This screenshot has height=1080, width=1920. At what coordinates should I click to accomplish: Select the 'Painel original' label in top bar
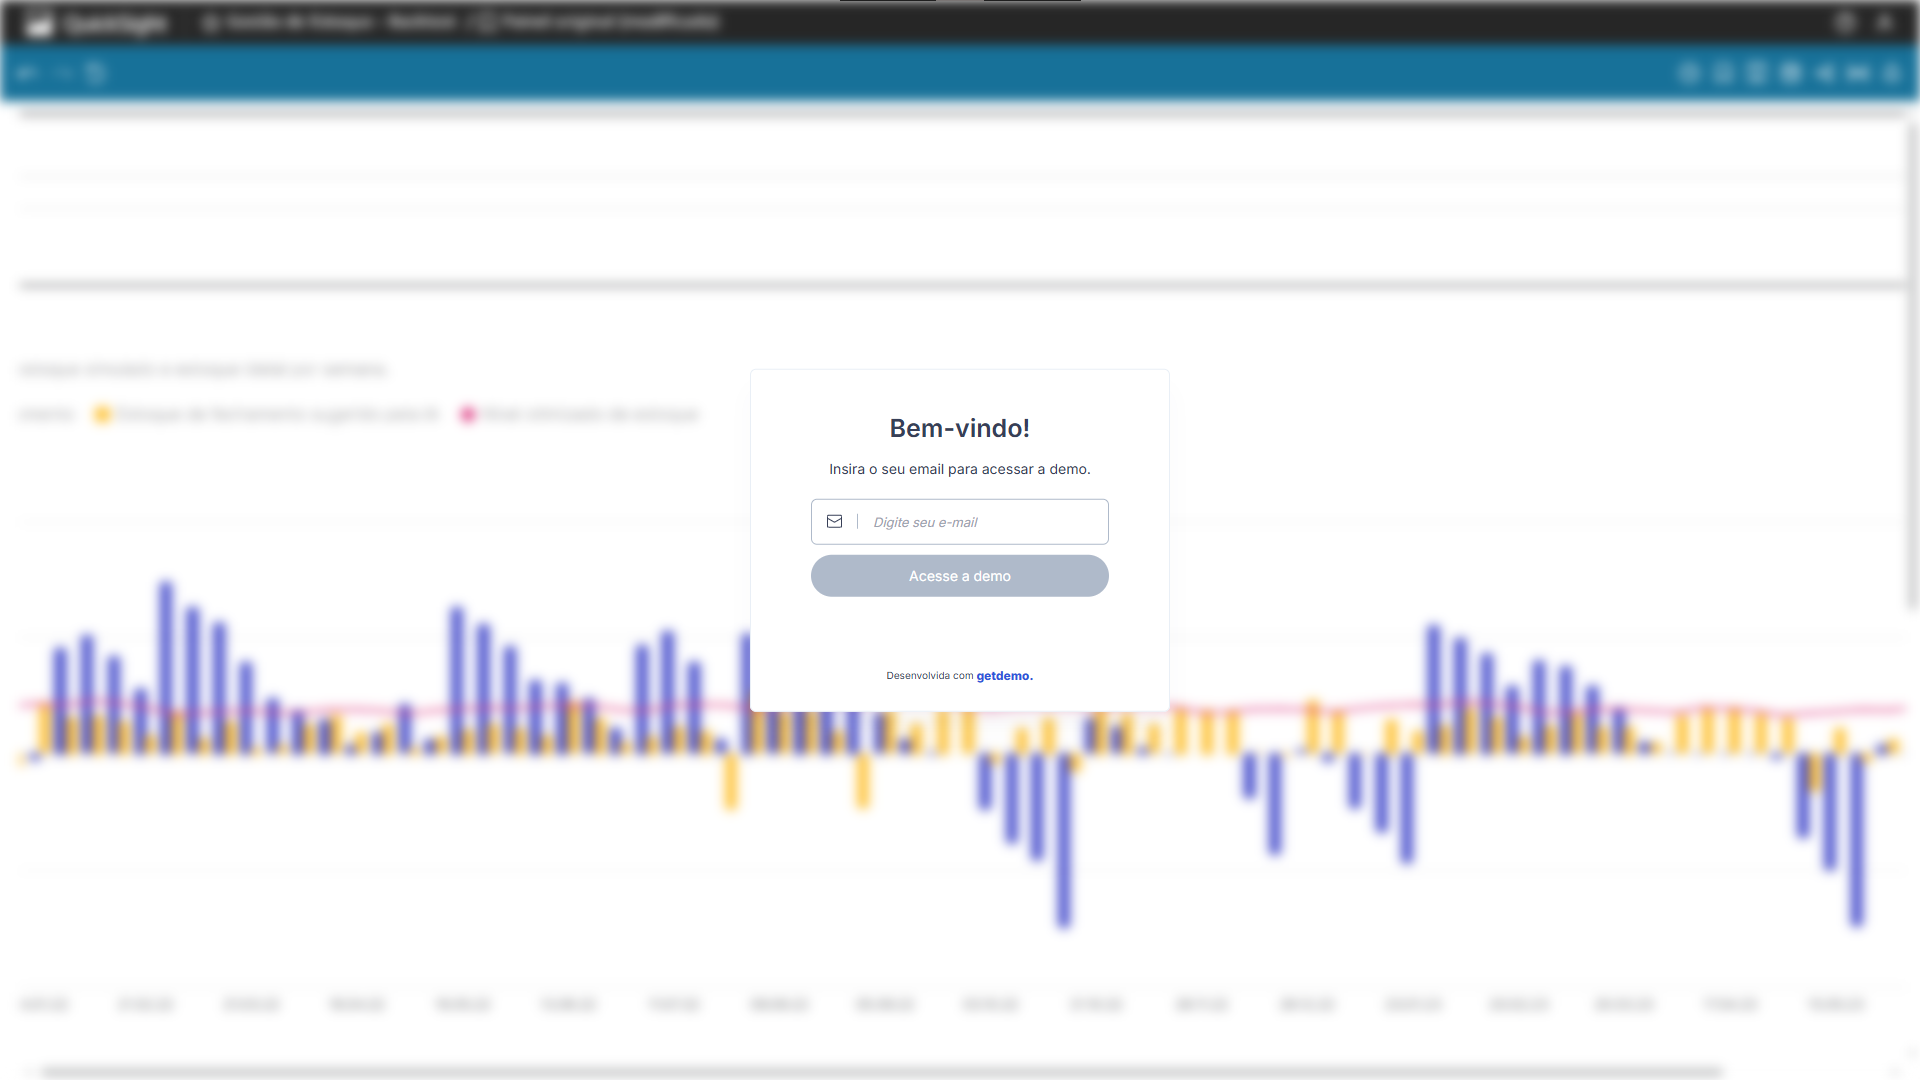(x=610, y=22)
